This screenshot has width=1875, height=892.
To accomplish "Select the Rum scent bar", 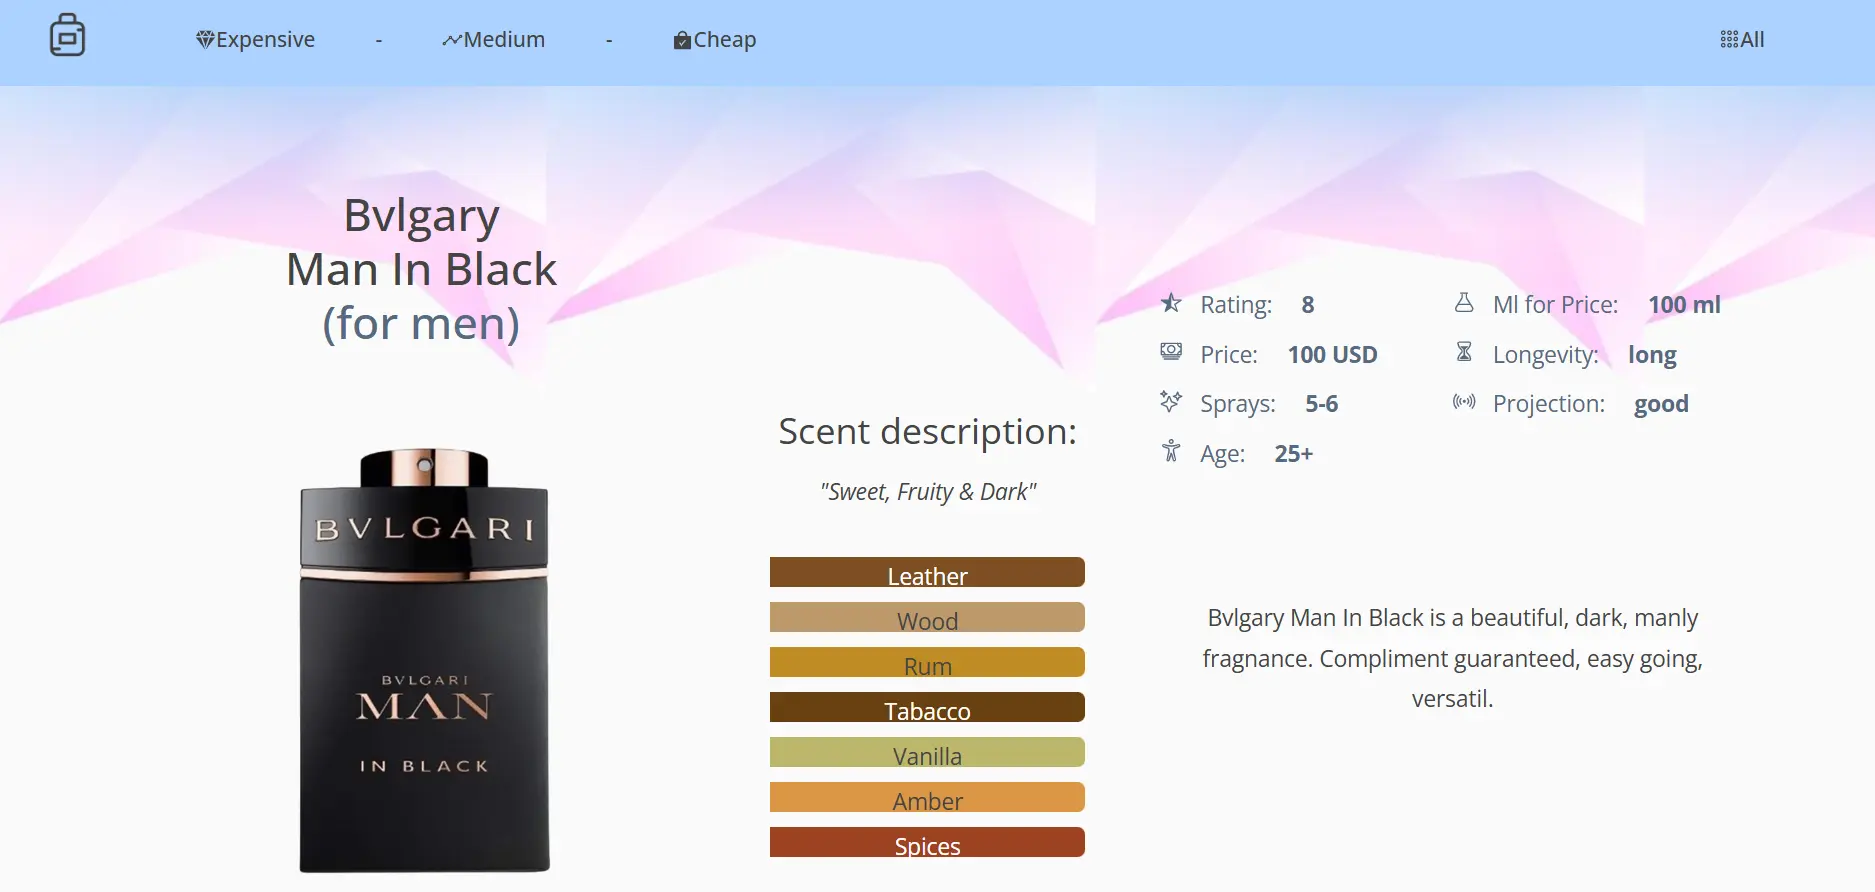I will click(x=927, y=662).
